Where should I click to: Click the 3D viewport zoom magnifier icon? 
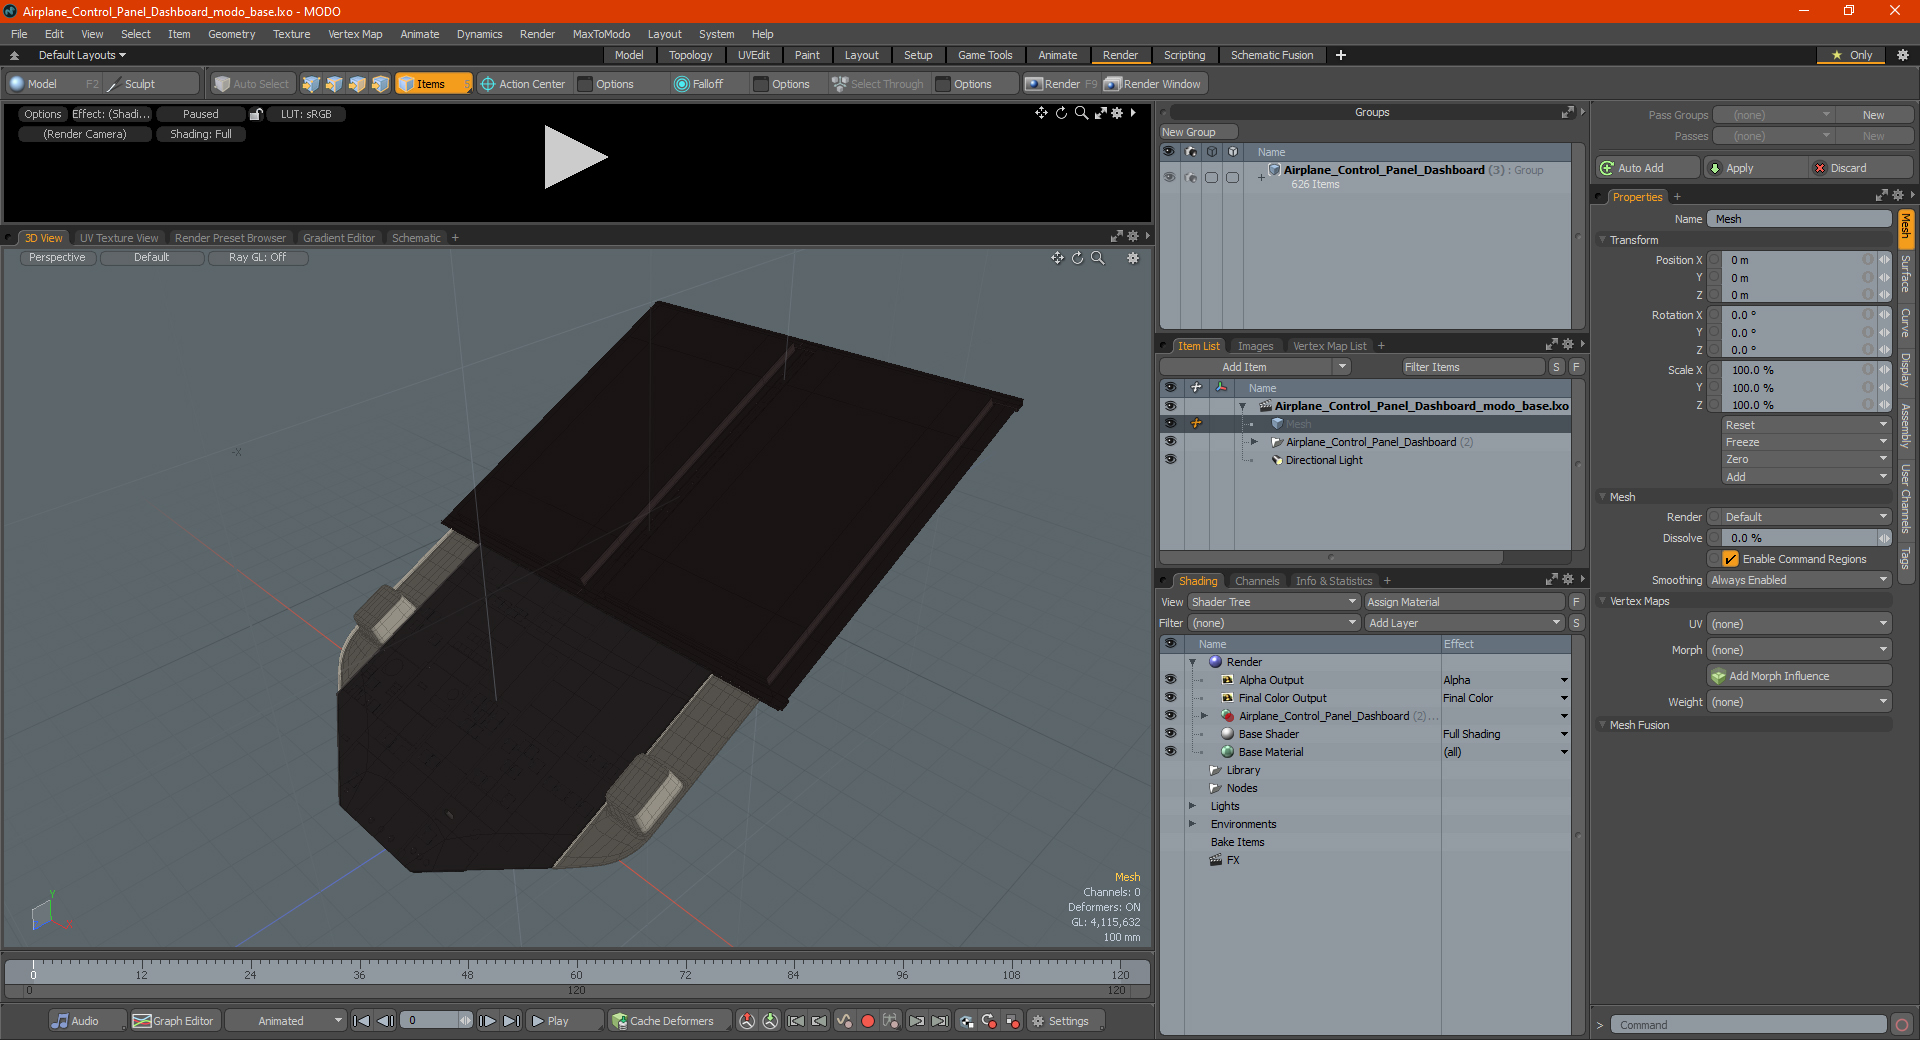(x=1097, y=258)
